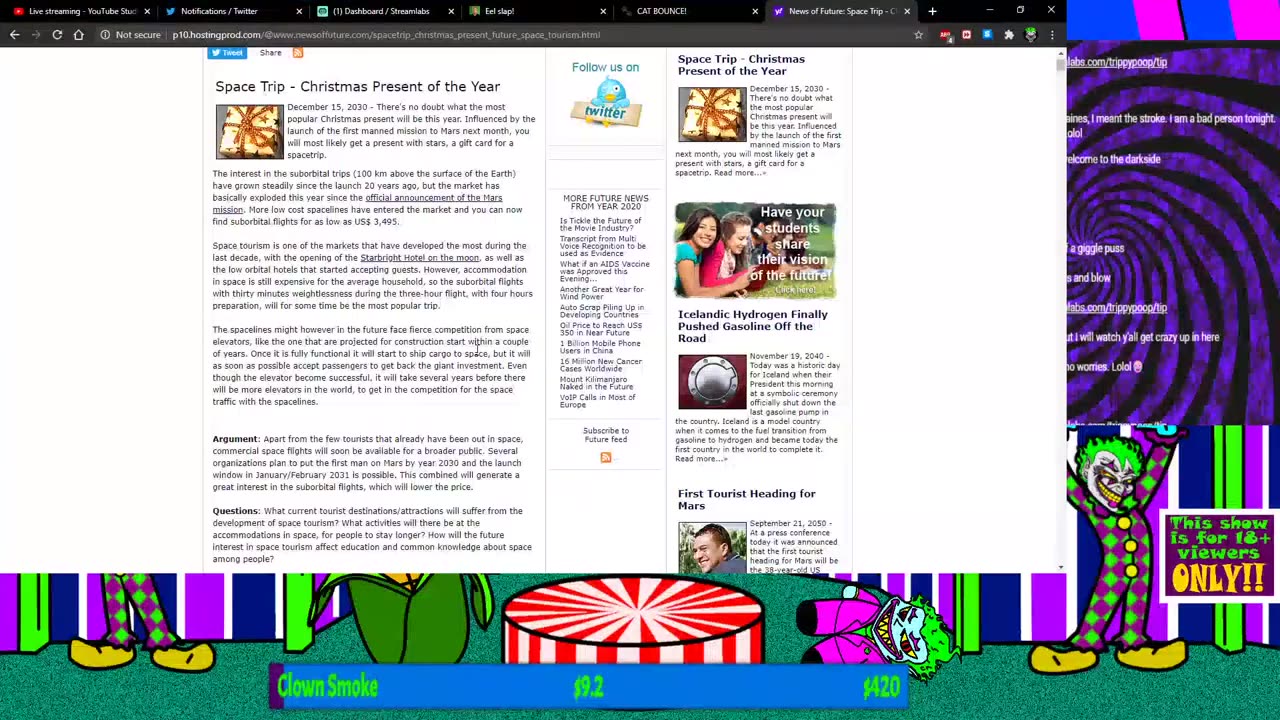Close the News of Future tab
This screenshot has height=720, width=1280.
click(906, 11)
